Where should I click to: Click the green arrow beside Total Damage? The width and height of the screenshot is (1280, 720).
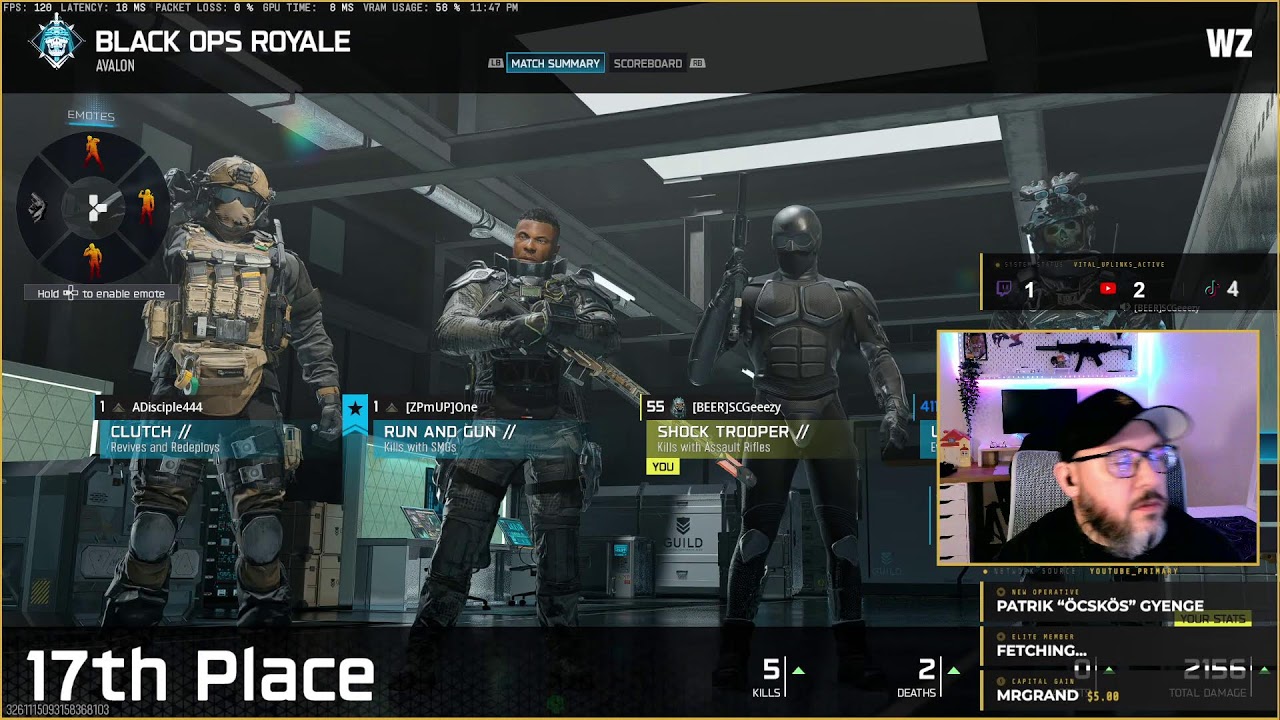point(1264,670)
